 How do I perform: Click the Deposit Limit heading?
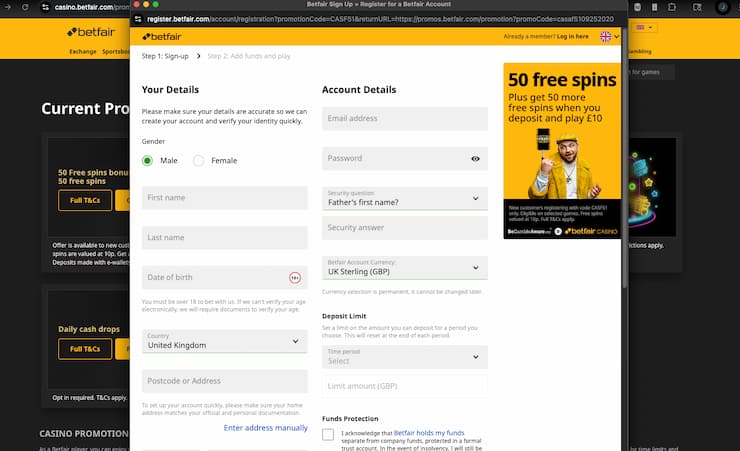click(344, 316)
